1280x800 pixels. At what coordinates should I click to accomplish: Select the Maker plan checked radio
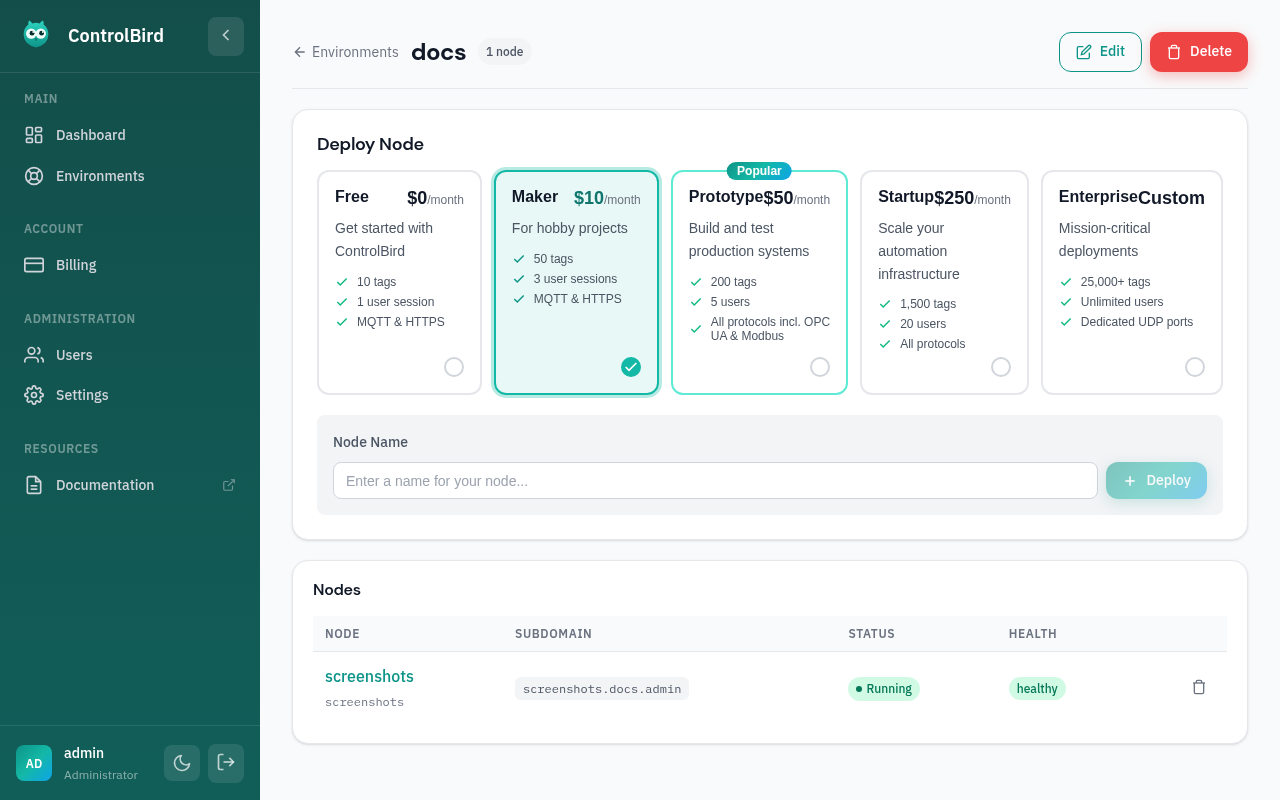click(631, 367)
